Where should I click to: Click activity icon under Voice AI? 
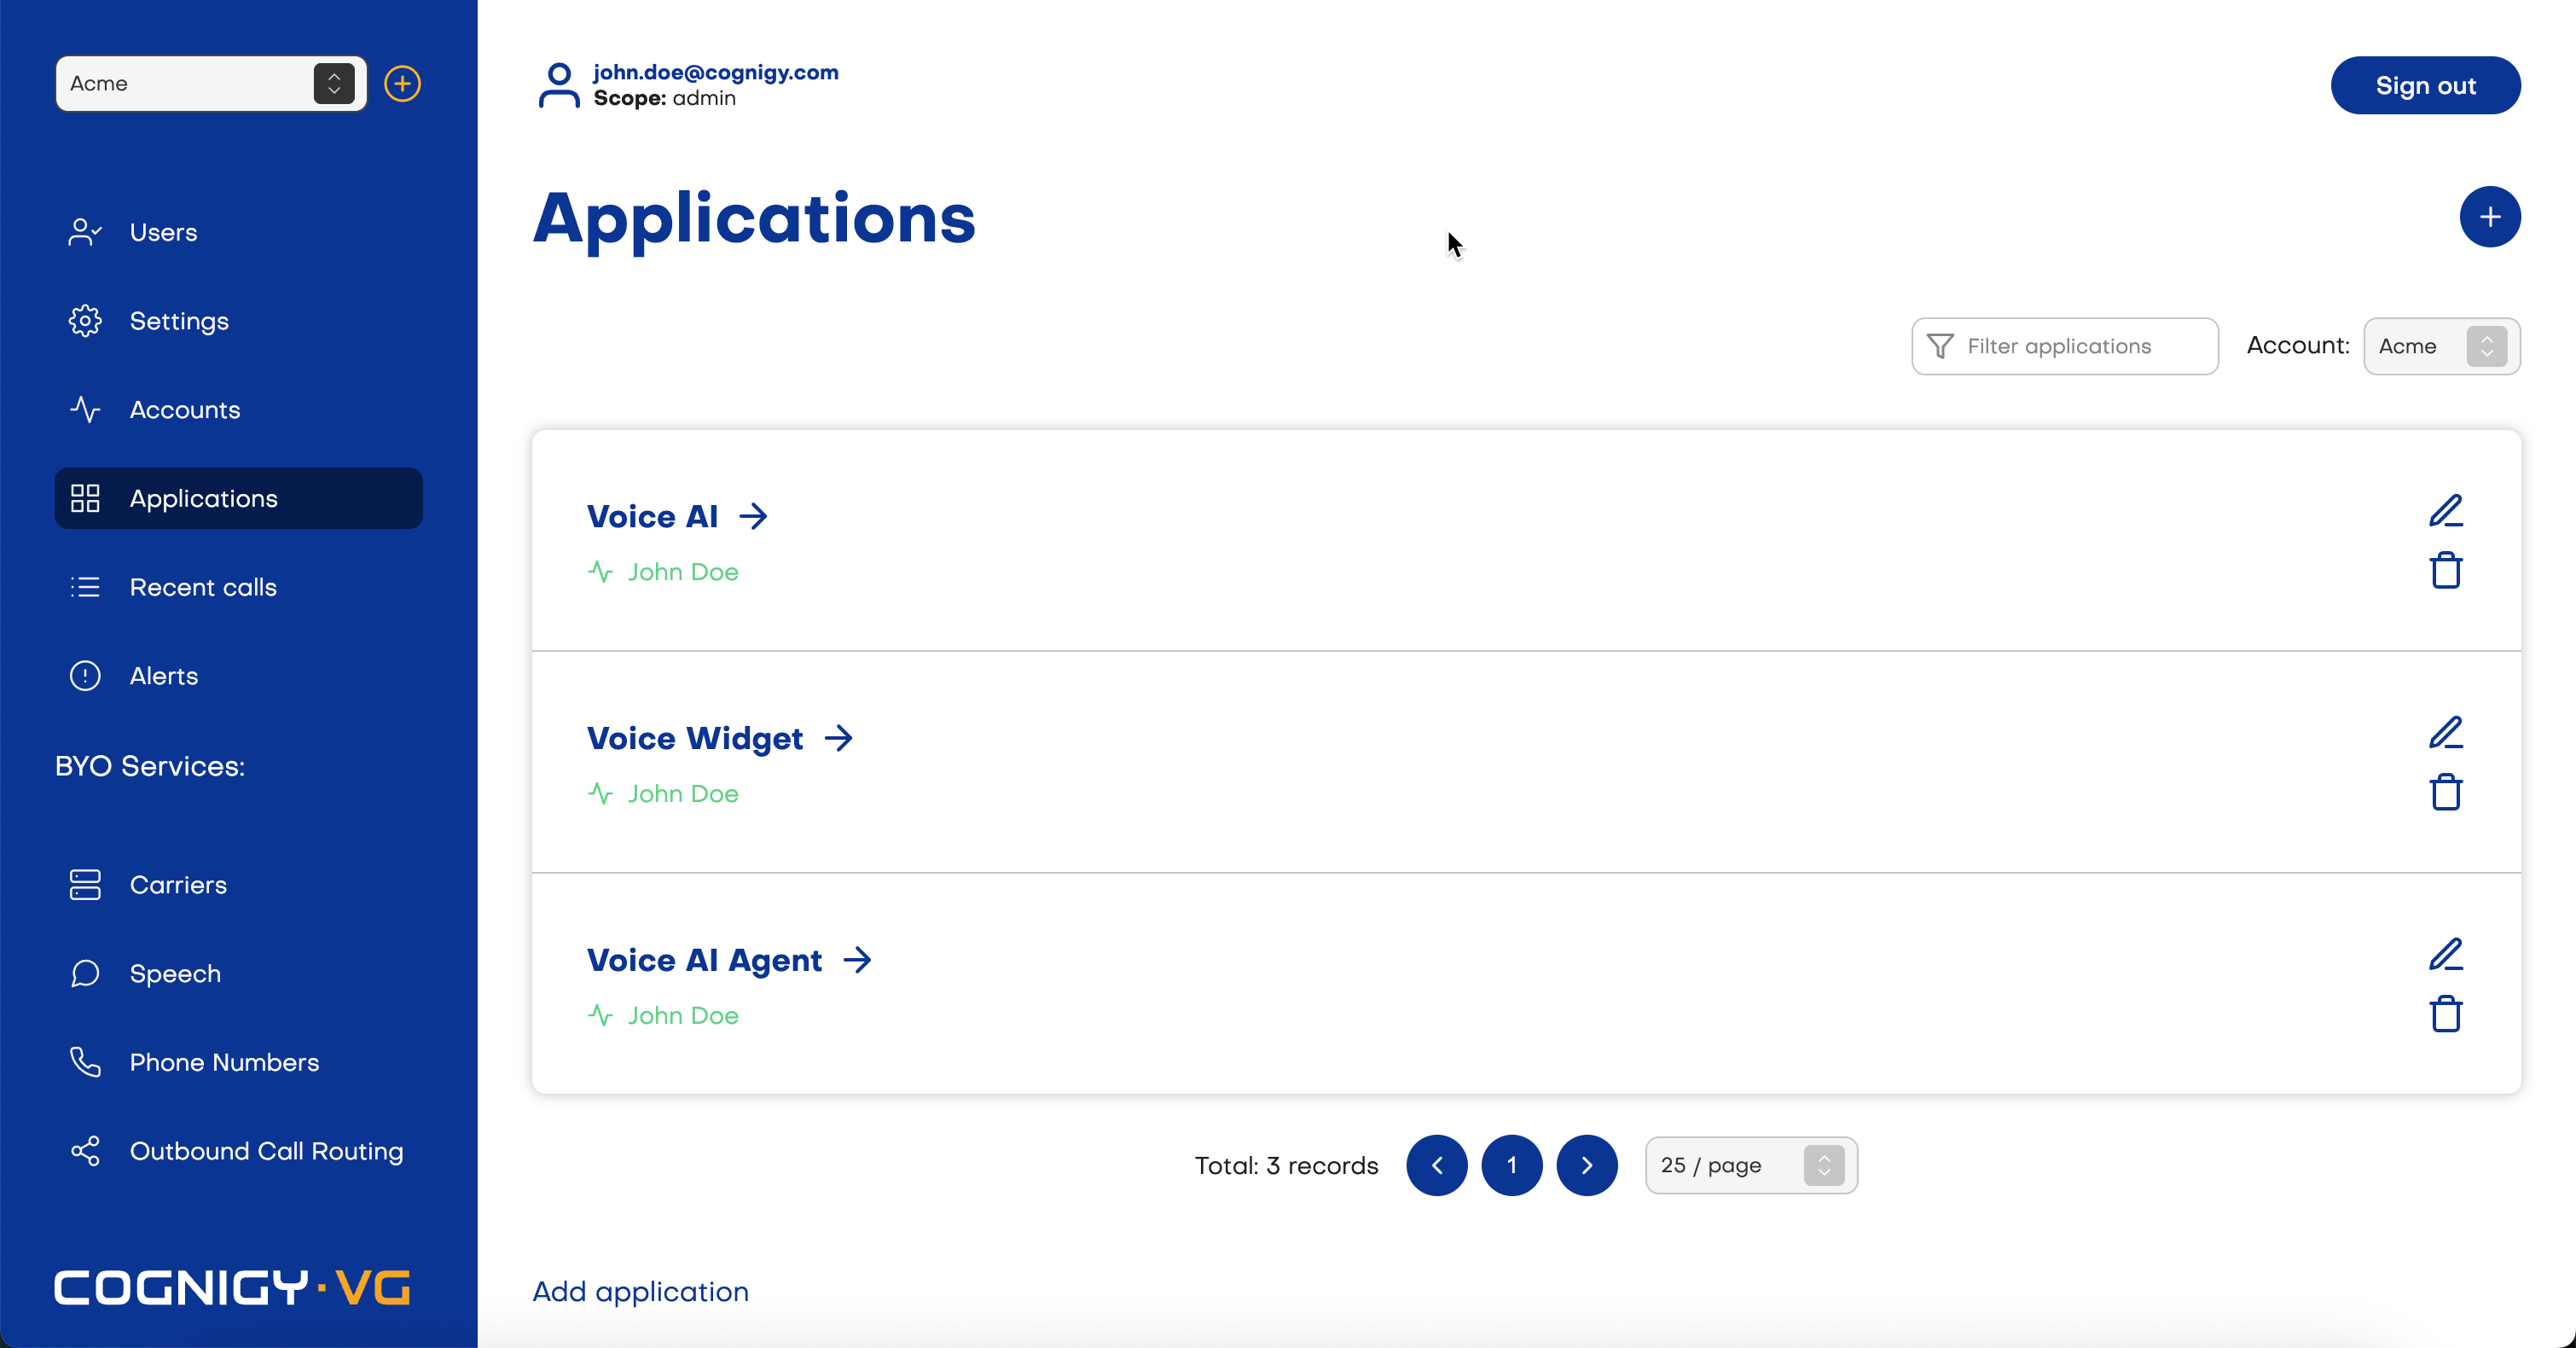pos(601,572)
